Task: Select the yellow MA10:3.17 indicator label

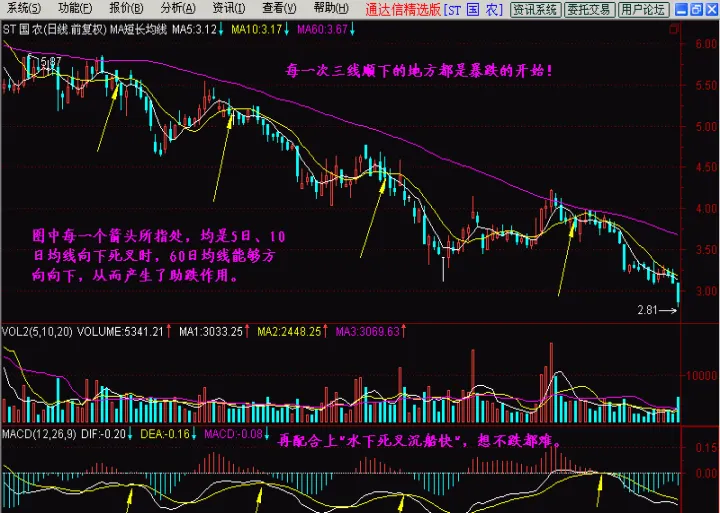Action: pyautogui.click(x=257, y=30)
